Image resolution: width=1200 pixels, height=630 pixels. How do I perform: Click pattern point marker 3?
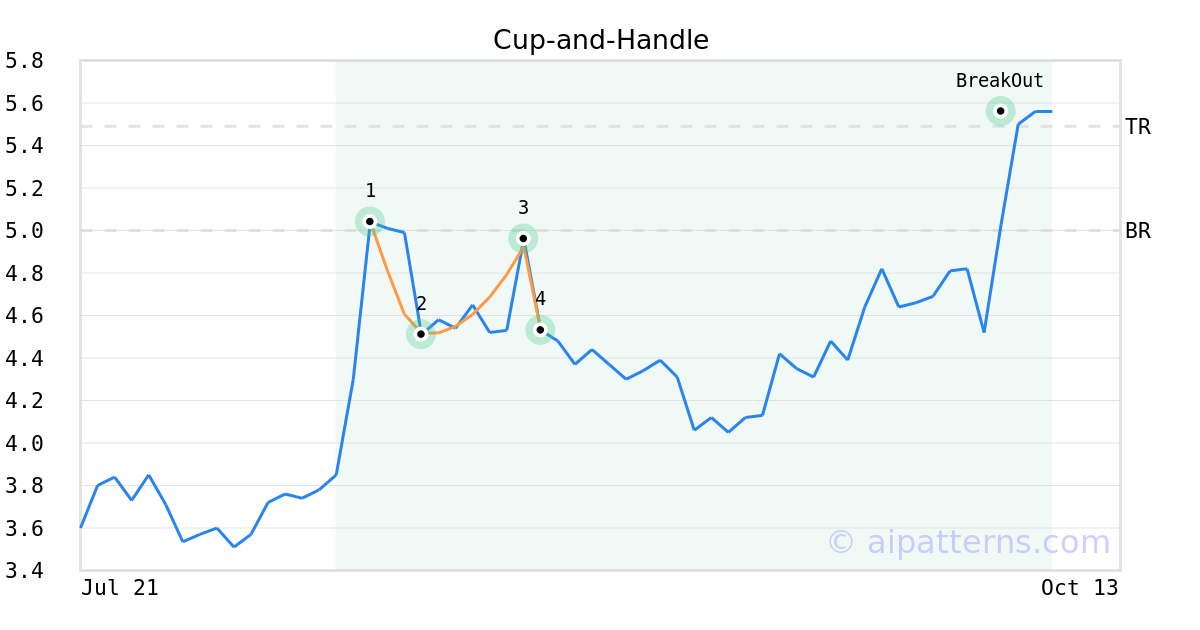(x=523, y=238)
